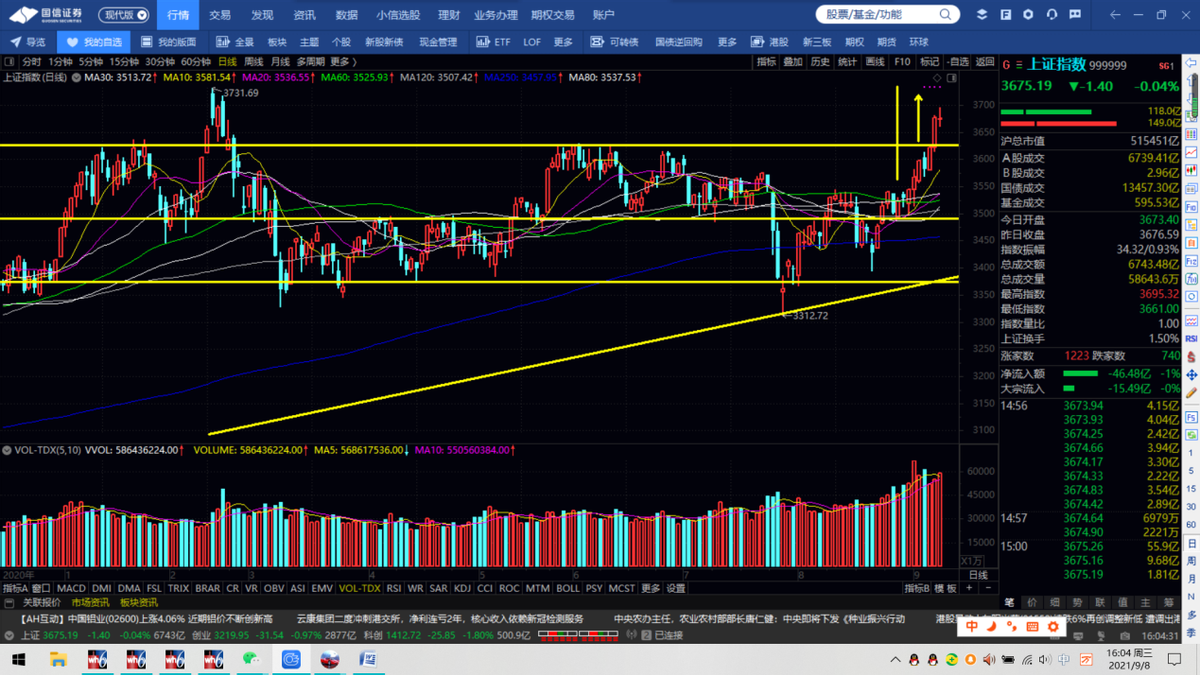The width and height of the screenshot is (1200, 675).
Task: Open the 期权交易 options trading tab
Action: click(553, 15)
